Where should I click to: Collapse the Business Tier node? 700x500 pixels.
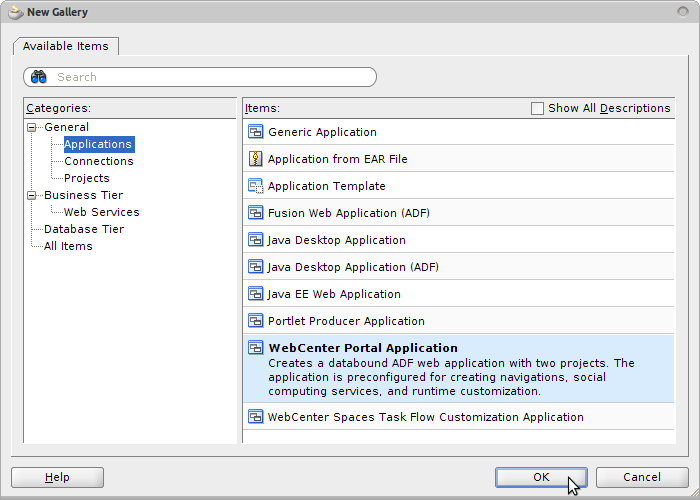31,195
